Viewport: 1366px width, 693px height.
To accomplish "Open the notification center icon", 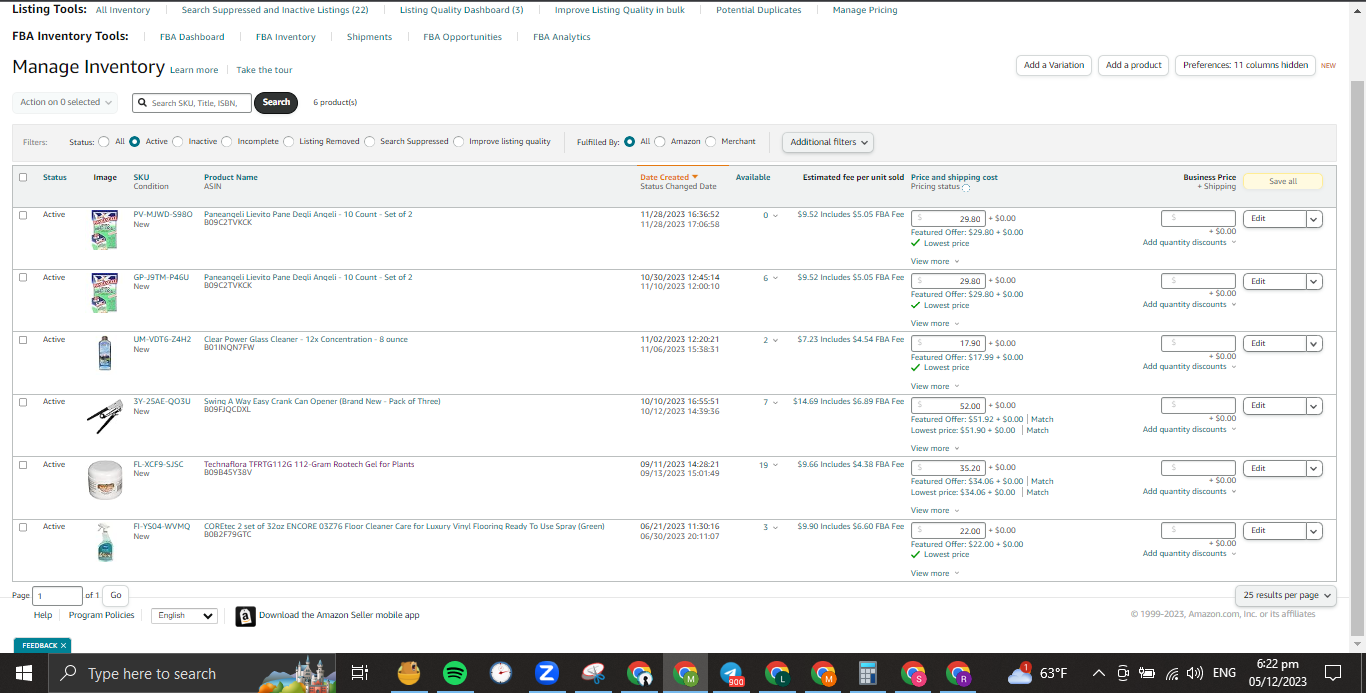I will tap(1332, 673).
